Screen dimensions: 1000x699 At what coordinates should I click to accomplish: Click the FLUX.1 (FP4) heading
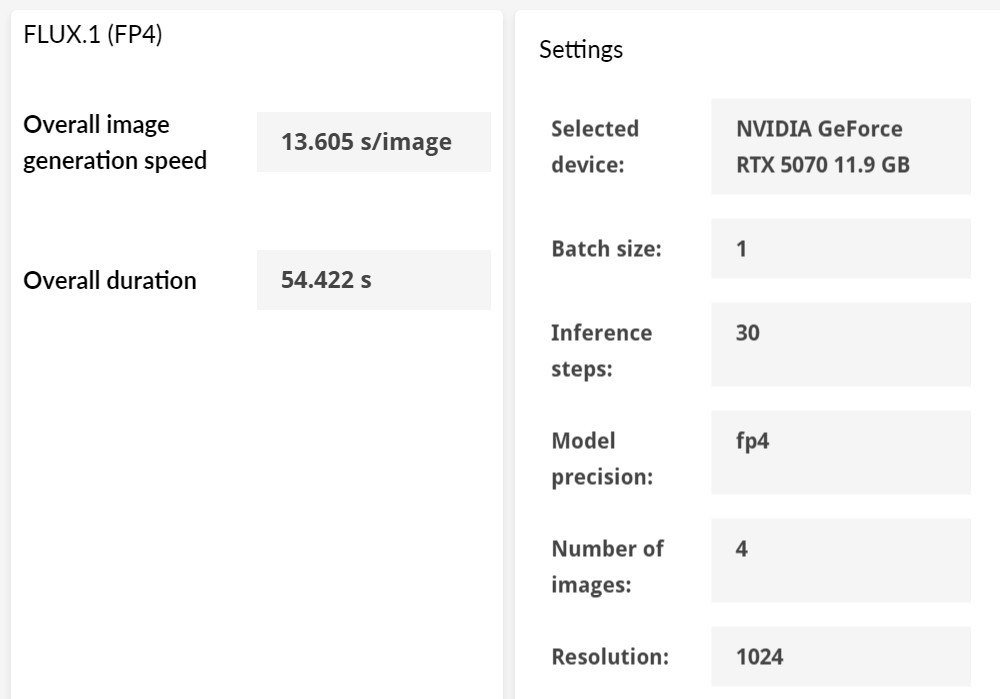pyautogui.click(x=93, y=35)
